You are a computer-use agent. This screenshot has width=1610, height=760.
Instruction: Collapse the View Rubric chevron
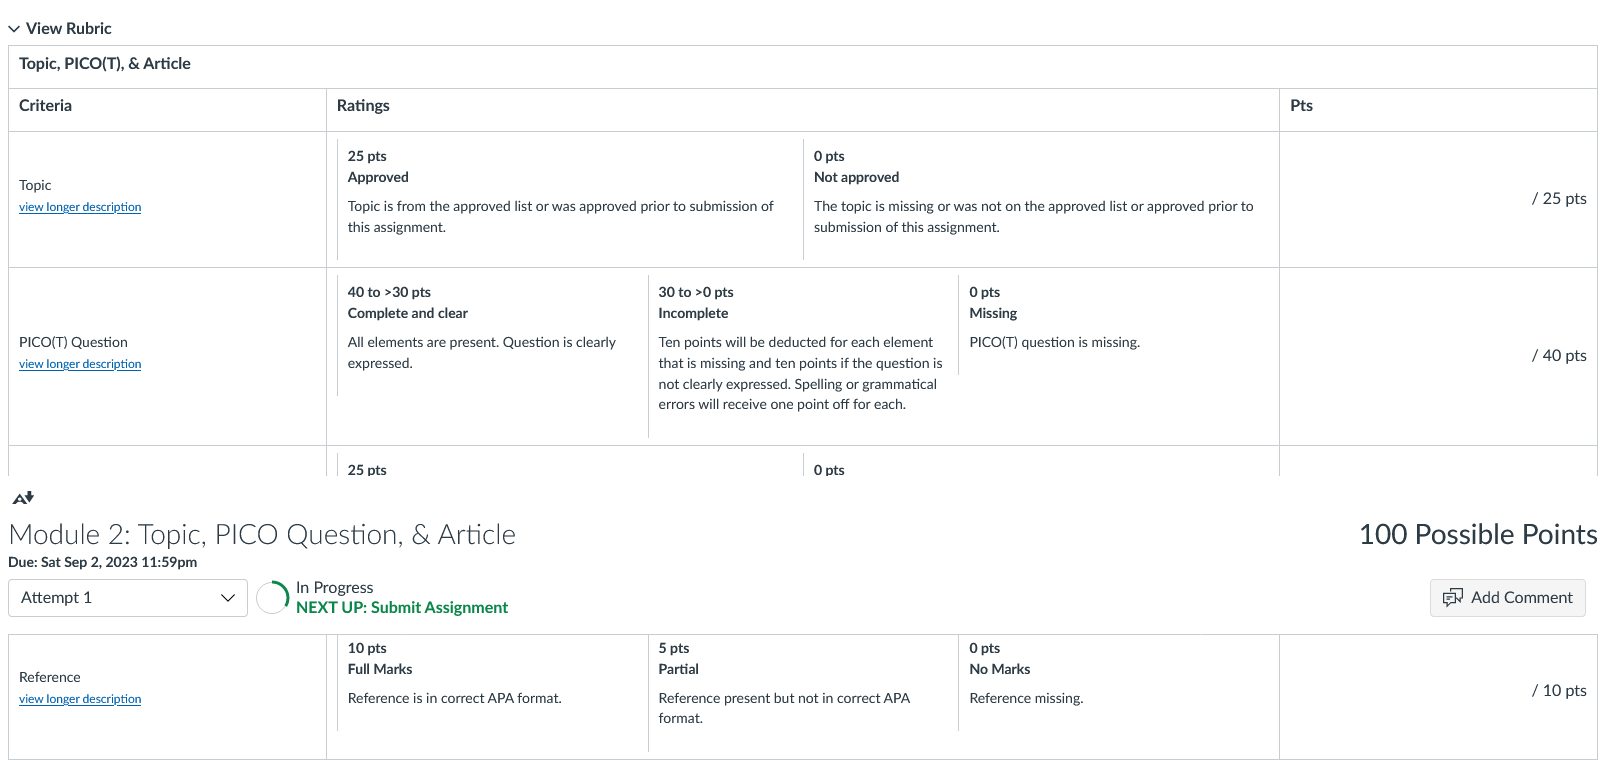pyautogui.click(x=14, y=29)
